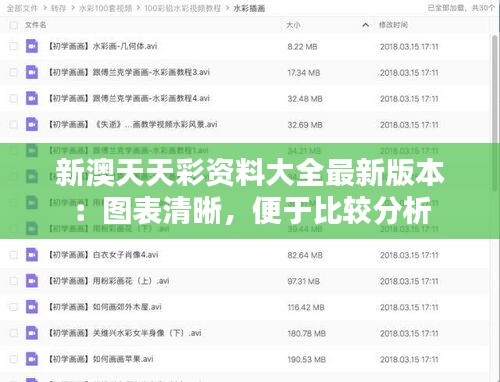
Task: Open 水彩100套视频 breadcrumb folder
Action: (x=105, y=8)
